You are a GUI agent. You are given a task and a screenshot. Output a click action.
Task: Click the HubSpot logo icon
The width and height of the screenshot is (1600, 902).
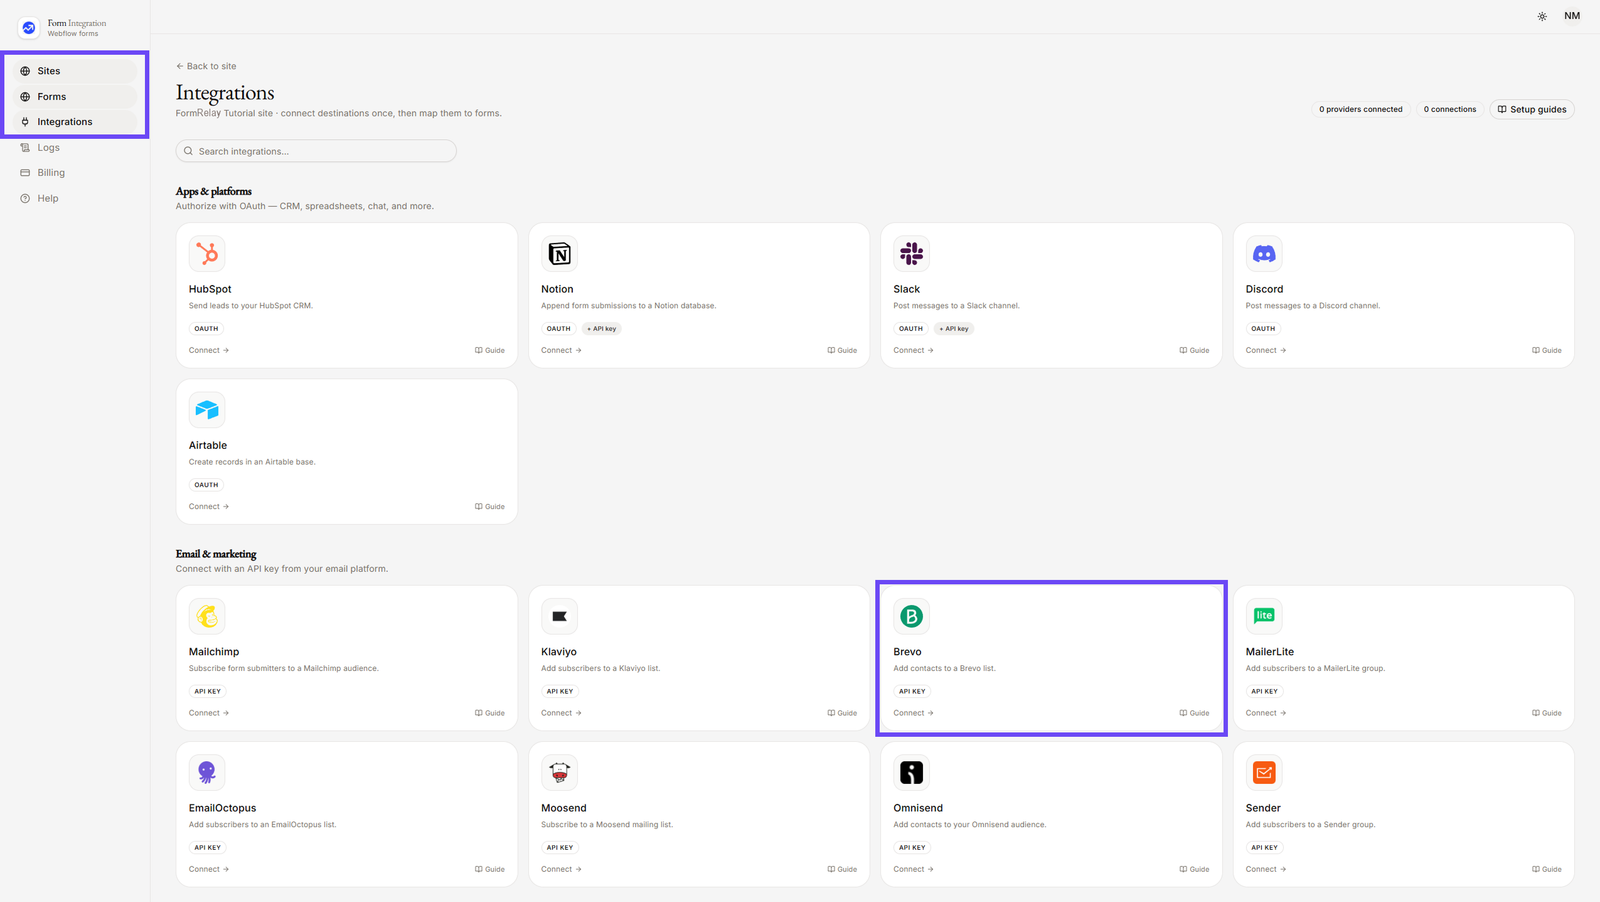(x=207, y=254)
